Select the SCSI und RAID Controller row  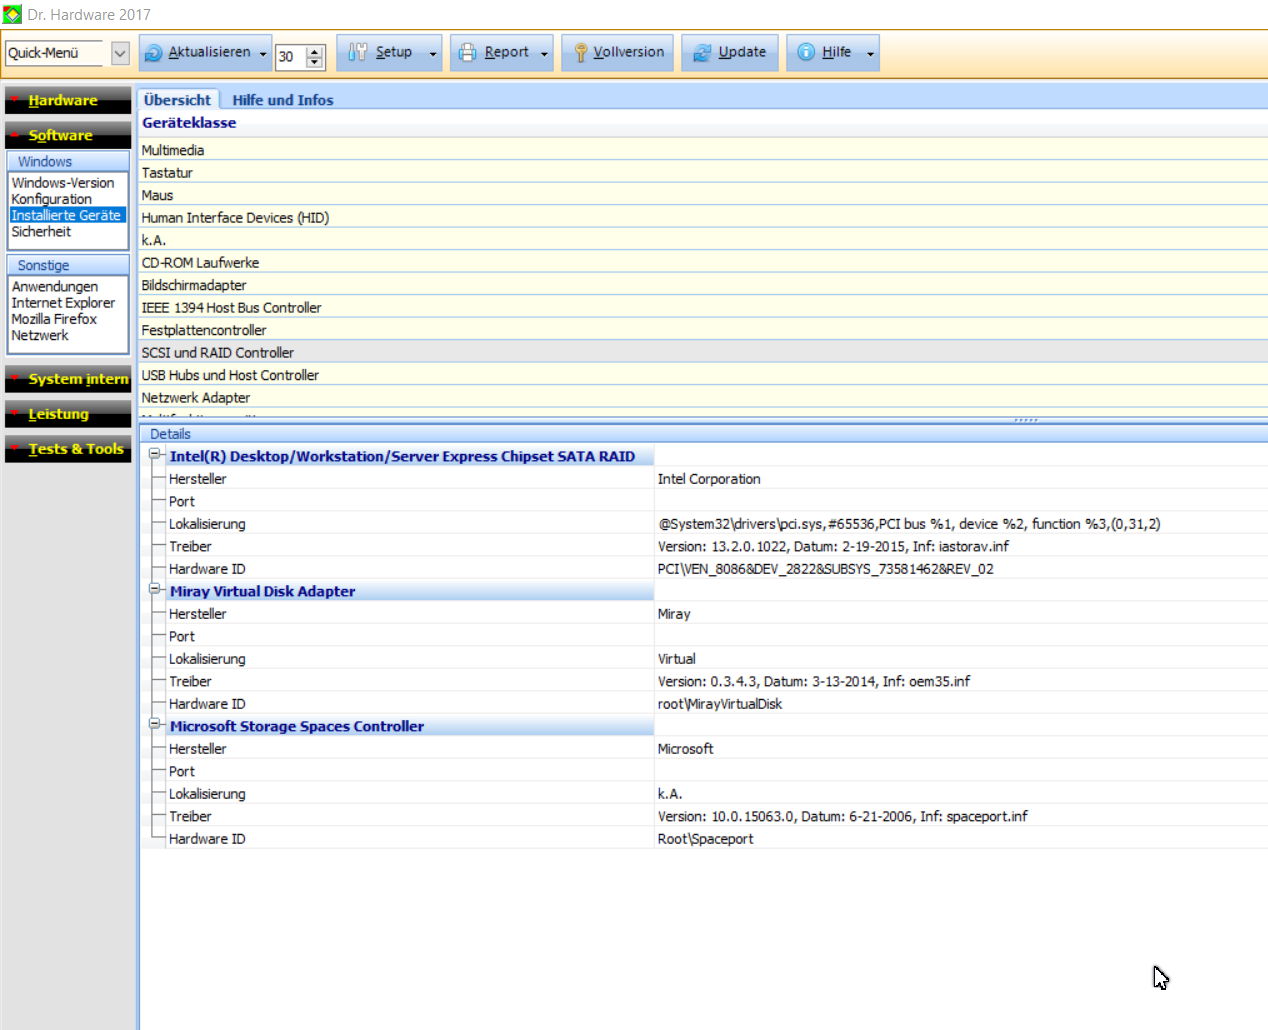(703, 353)
